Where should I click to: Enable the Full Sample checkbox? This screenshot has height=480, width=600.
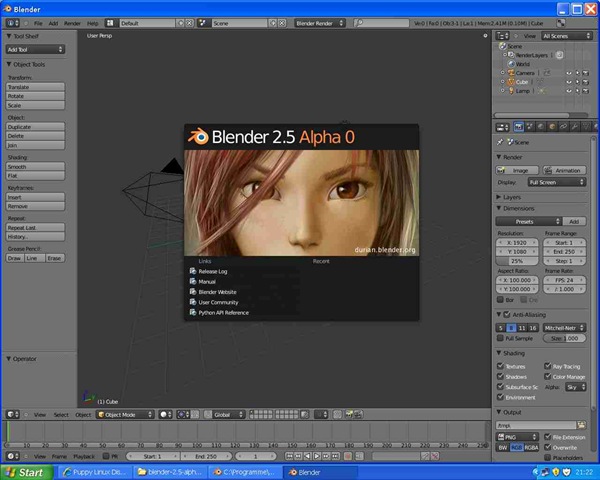click(502, 339)
